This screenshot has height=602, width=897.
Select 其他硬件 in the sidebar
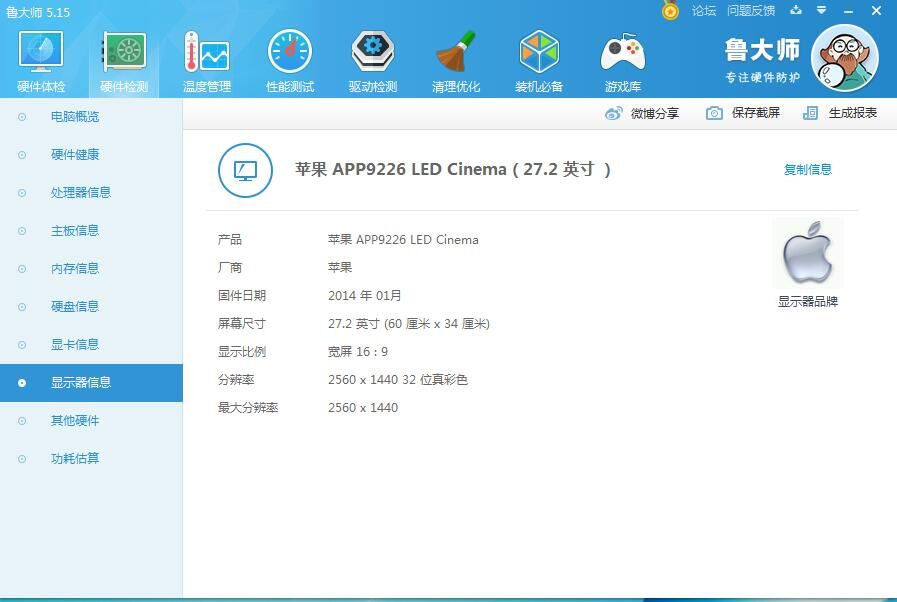pyautogui.click(x=92, y=421)
